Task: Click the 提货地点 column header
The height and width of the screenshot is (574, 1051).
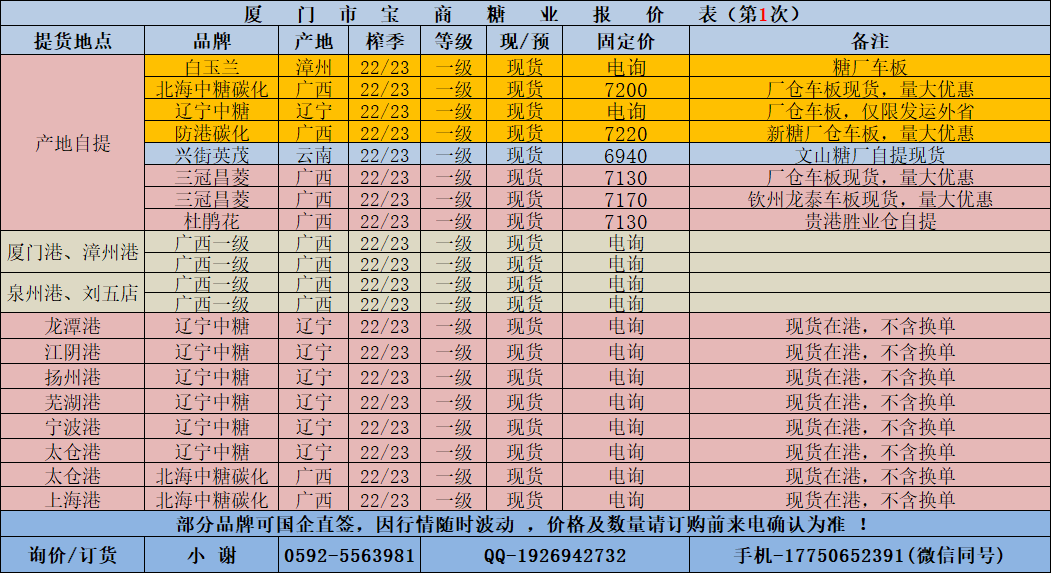Action: click(73, 42)
